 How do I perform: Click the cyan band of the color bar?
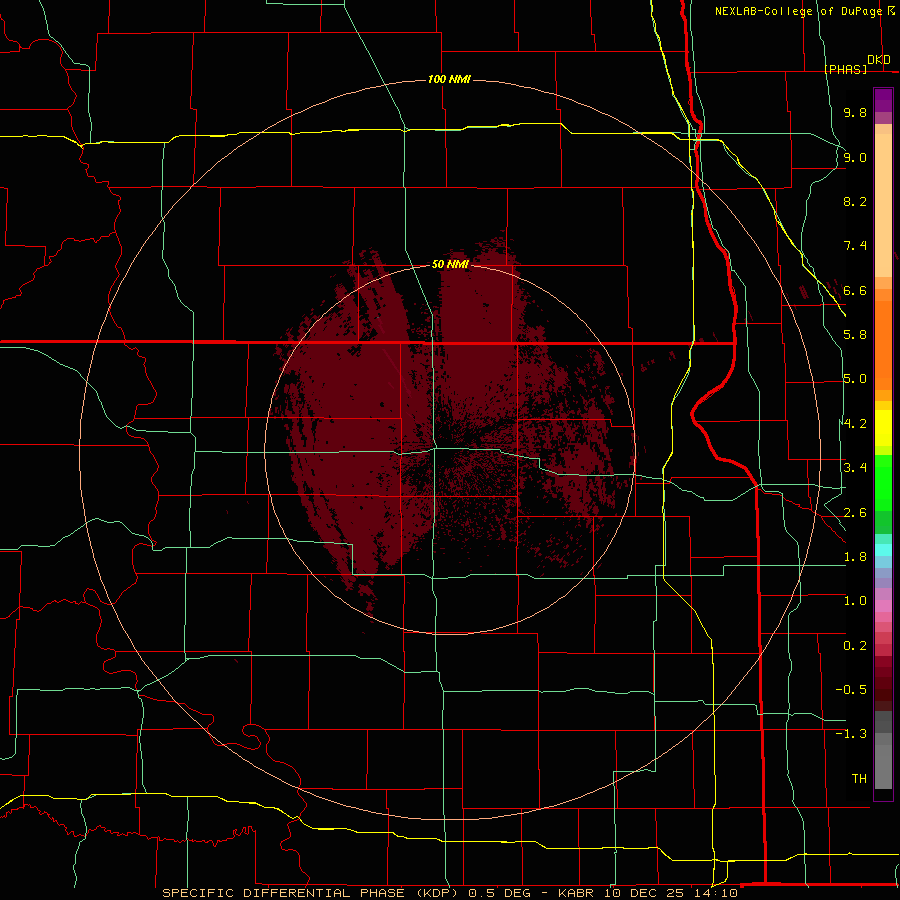pos(883,549)
